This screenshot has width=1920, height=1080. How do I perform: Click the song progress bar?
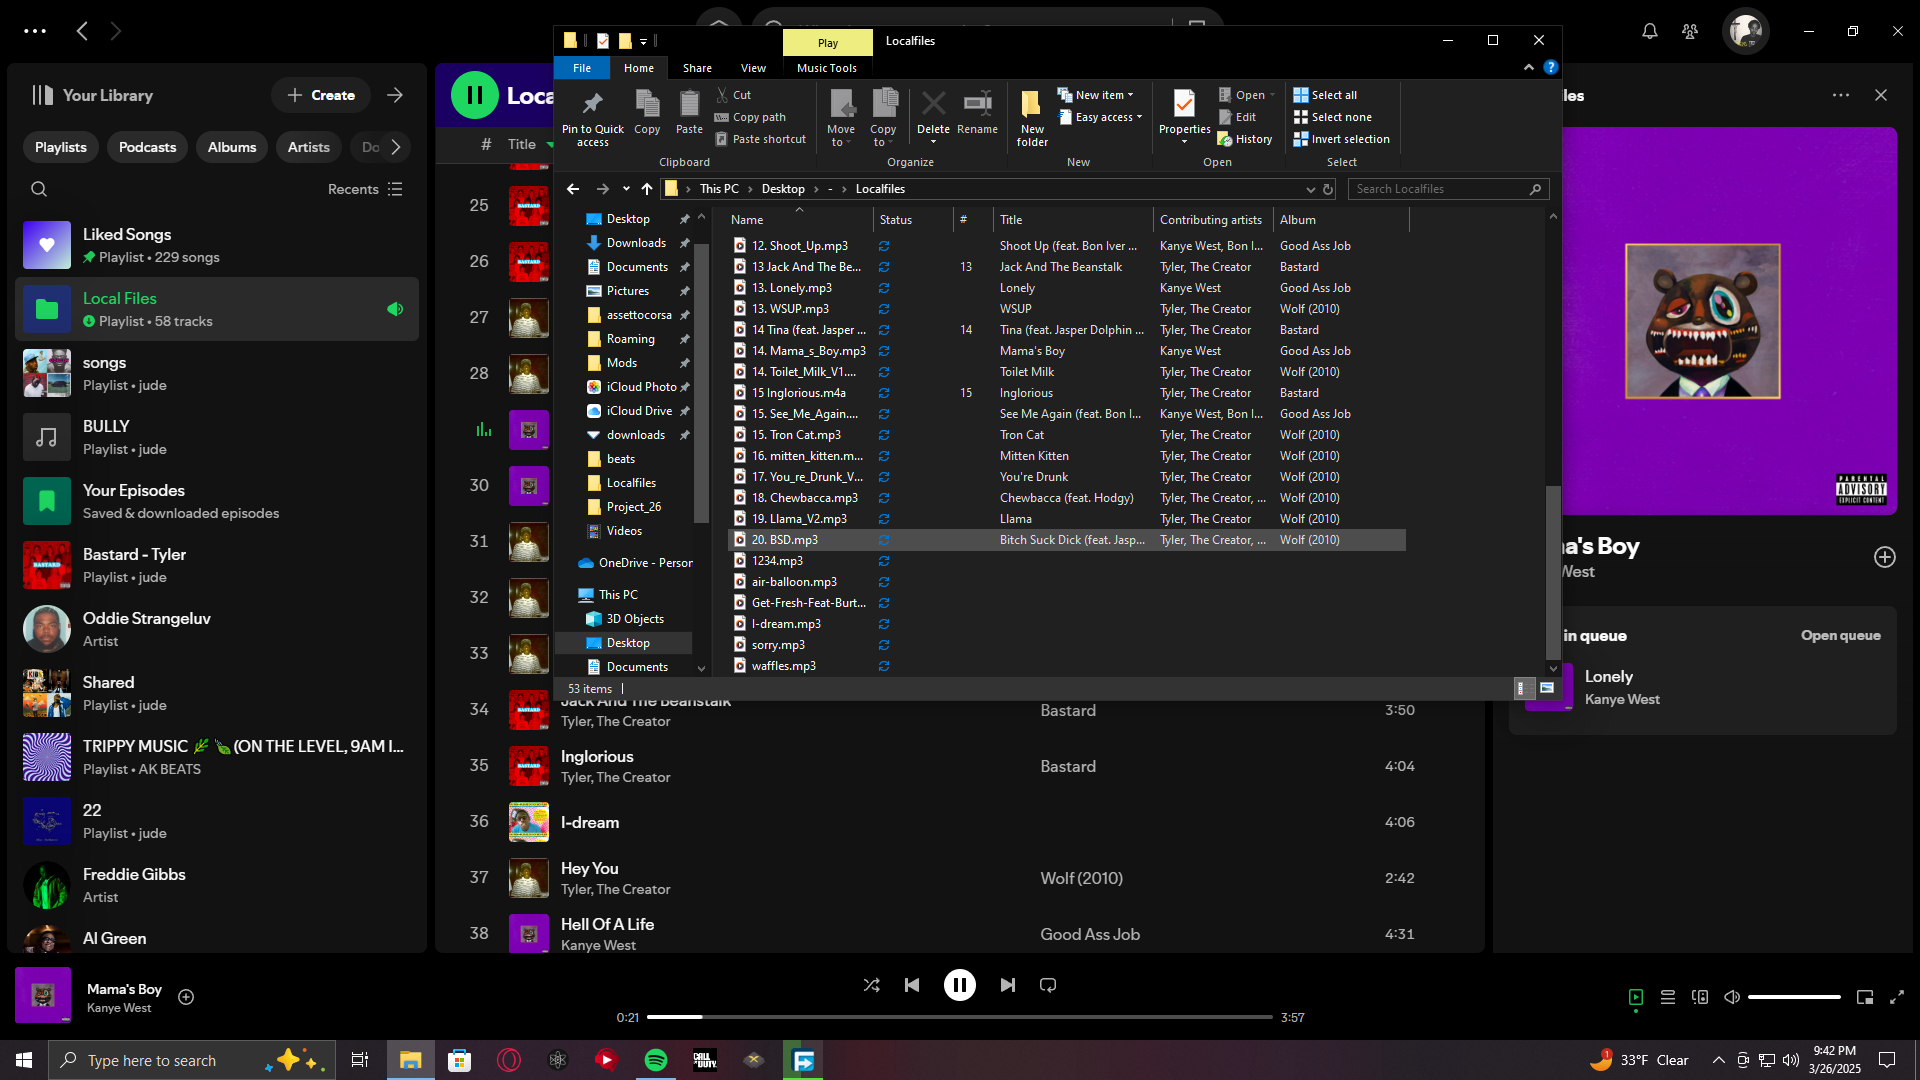pyautogui.click(x=959, y=1017)
